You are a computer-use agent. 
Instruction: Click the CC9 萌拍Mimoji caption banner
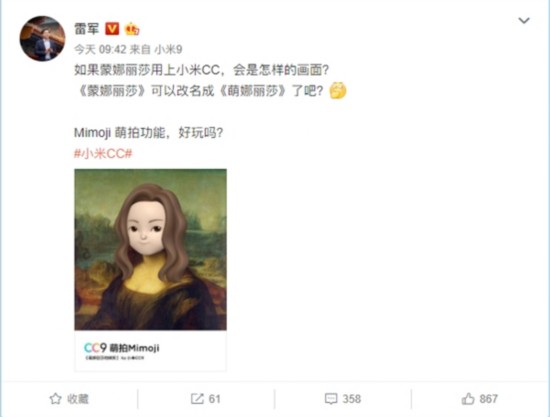(150, 350)
